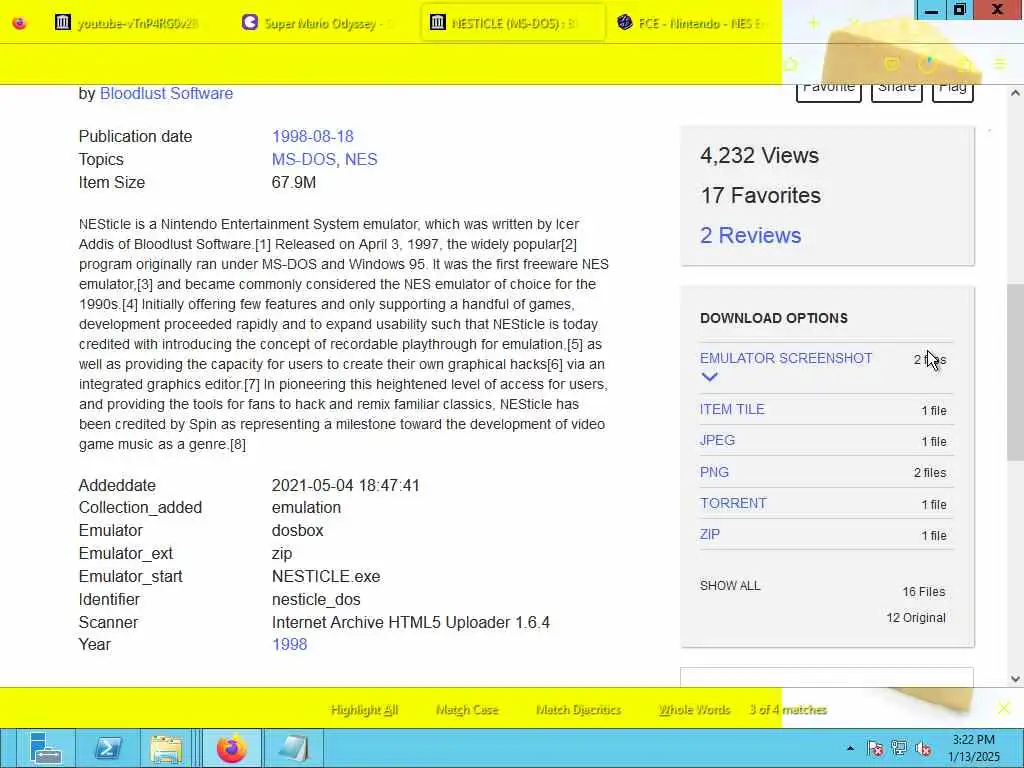Click the 1998 Year link

tap(289, 645)
